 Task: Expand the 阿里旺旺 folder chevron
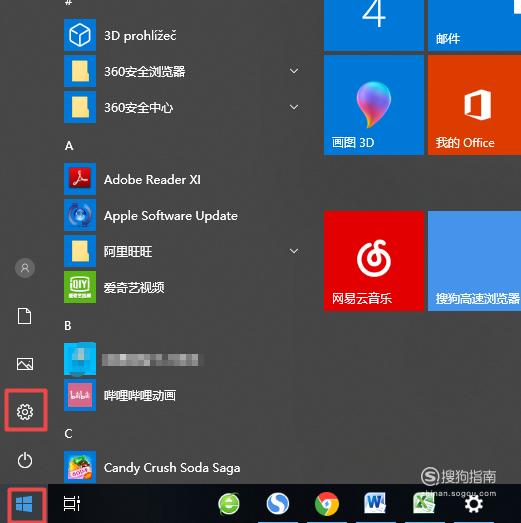pyautogui.click(x=294, y=251)
